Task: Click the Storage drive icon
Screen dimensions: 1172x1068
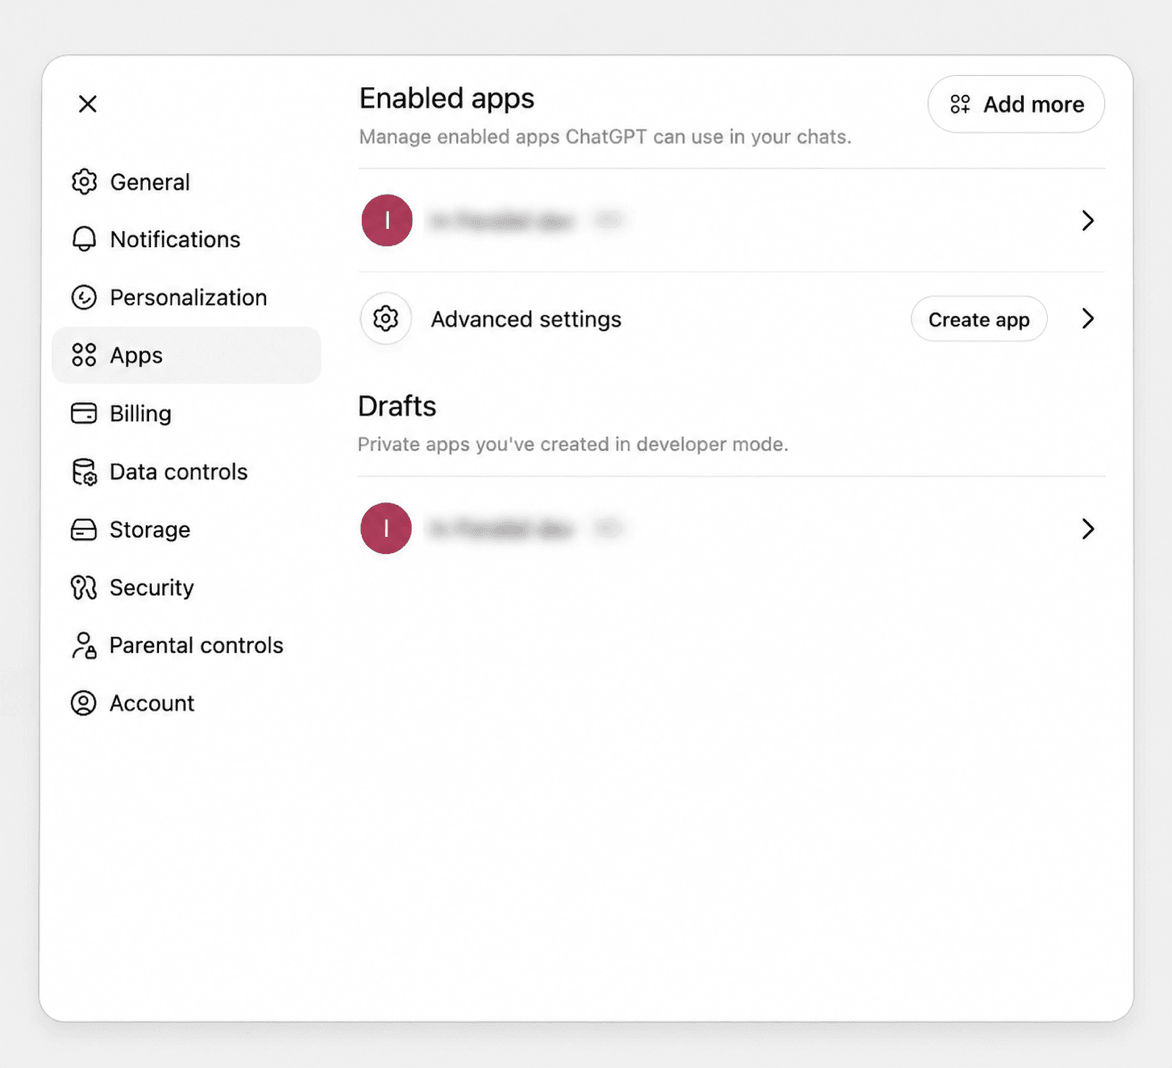Action: 84,530
